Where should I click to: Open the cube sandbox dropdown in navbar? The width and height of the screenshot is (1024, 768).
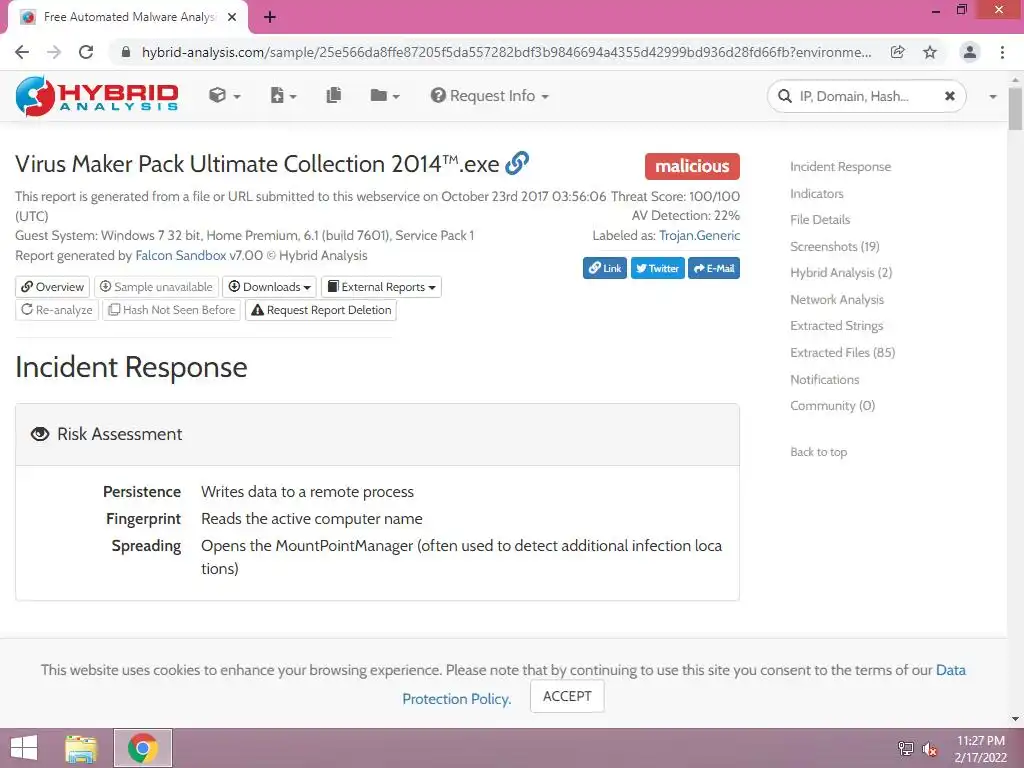[x=224, y=96]
